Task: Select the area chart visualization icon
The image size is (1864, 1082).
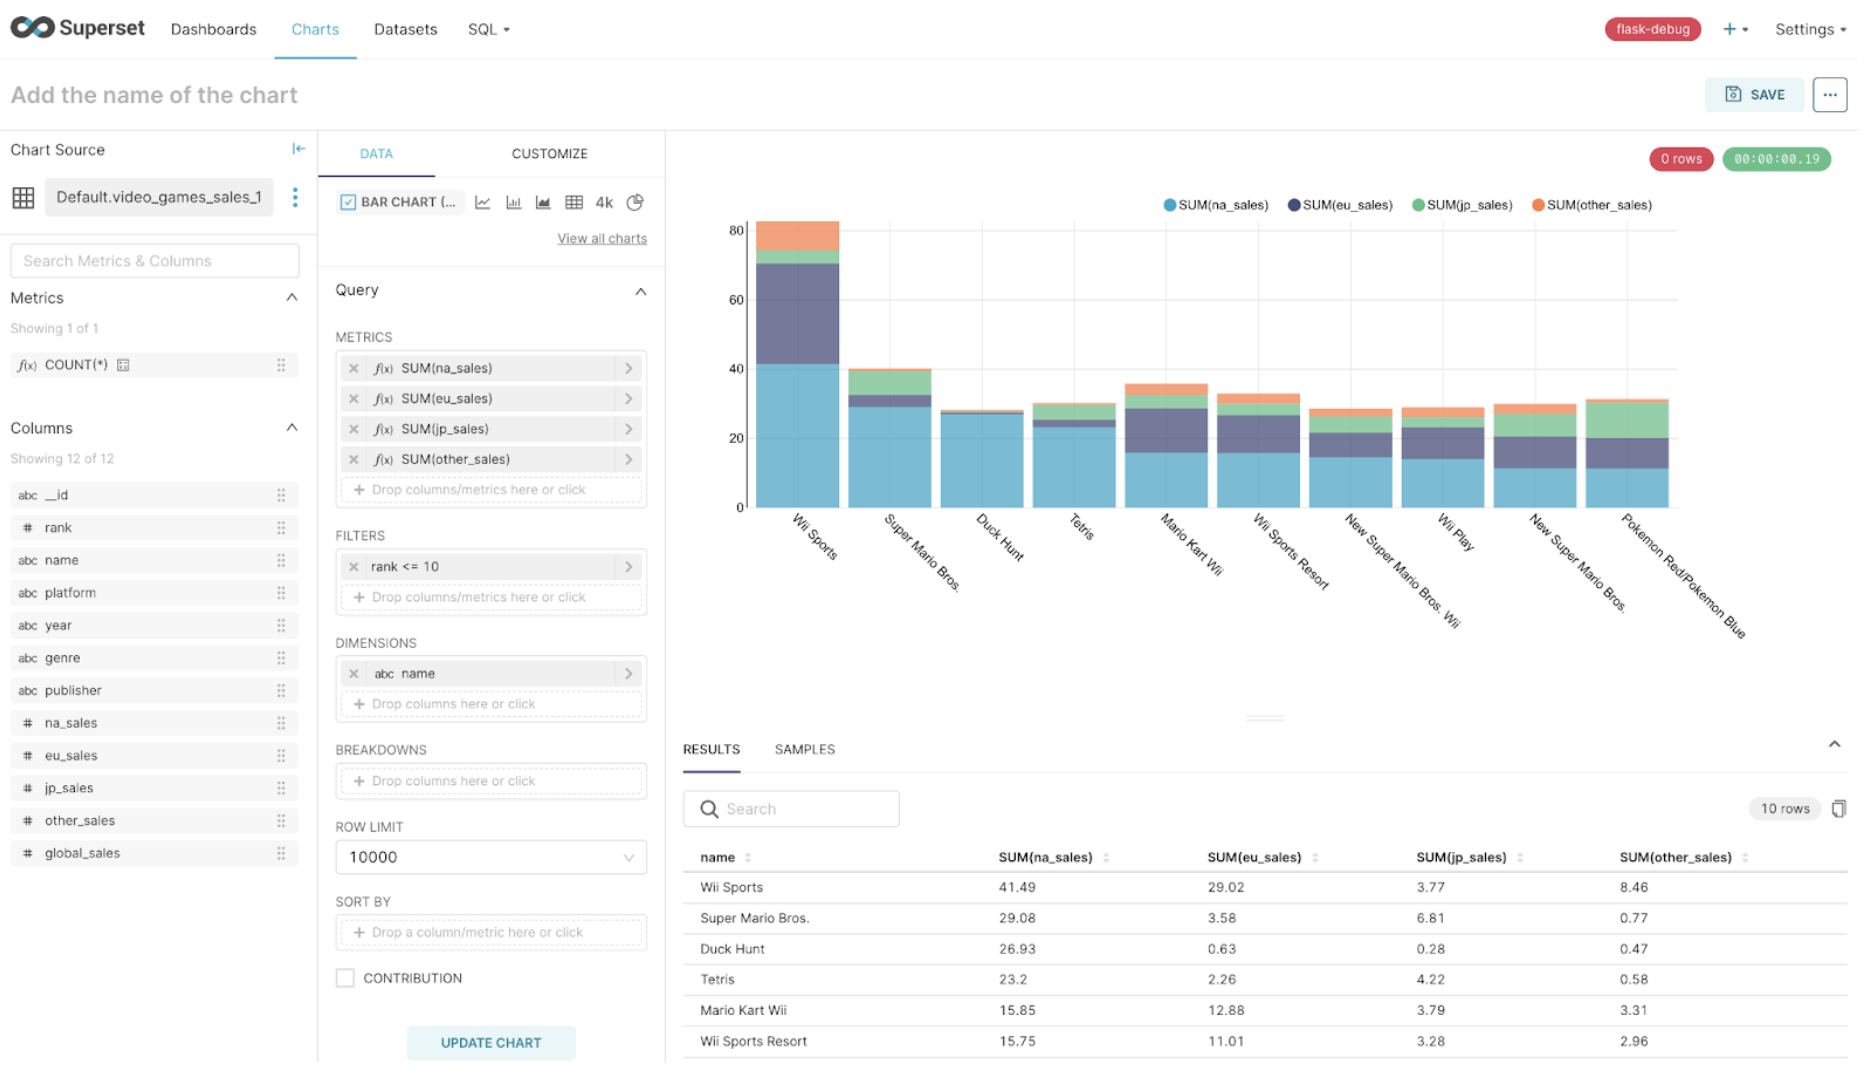Action: [x=543, y=202]
